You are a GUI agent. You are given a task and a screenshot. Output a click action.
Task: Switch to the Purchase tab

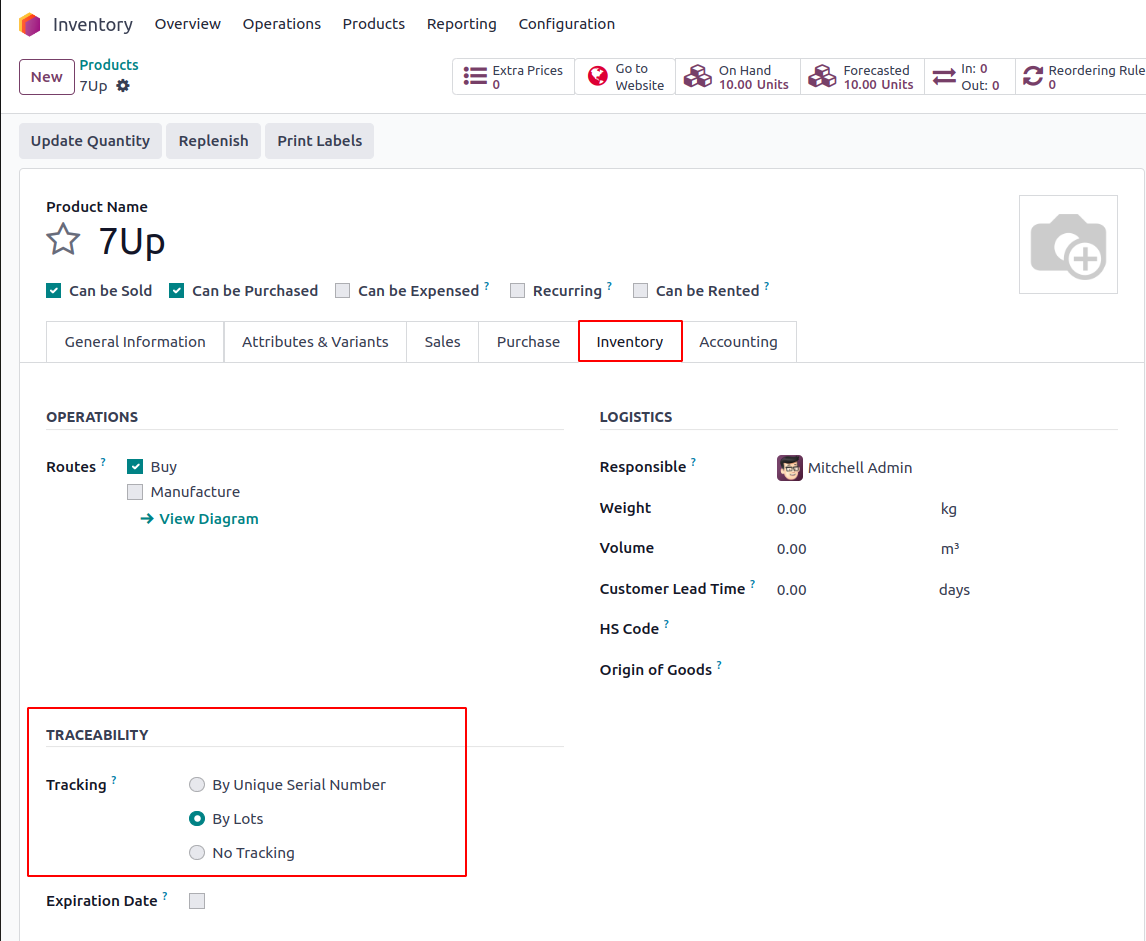[528, 342]
